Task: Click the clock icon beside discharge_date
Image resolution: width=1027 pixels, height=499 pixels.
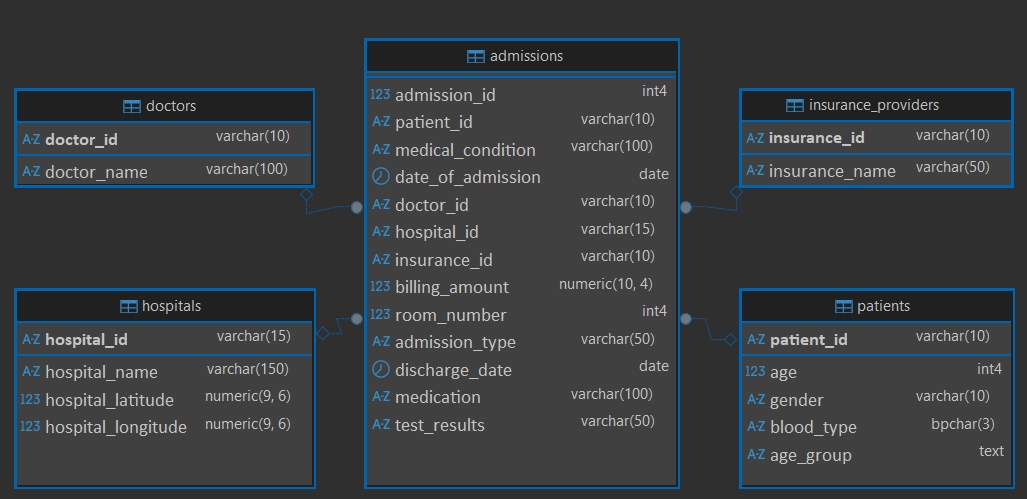Action: click(381, 370)
